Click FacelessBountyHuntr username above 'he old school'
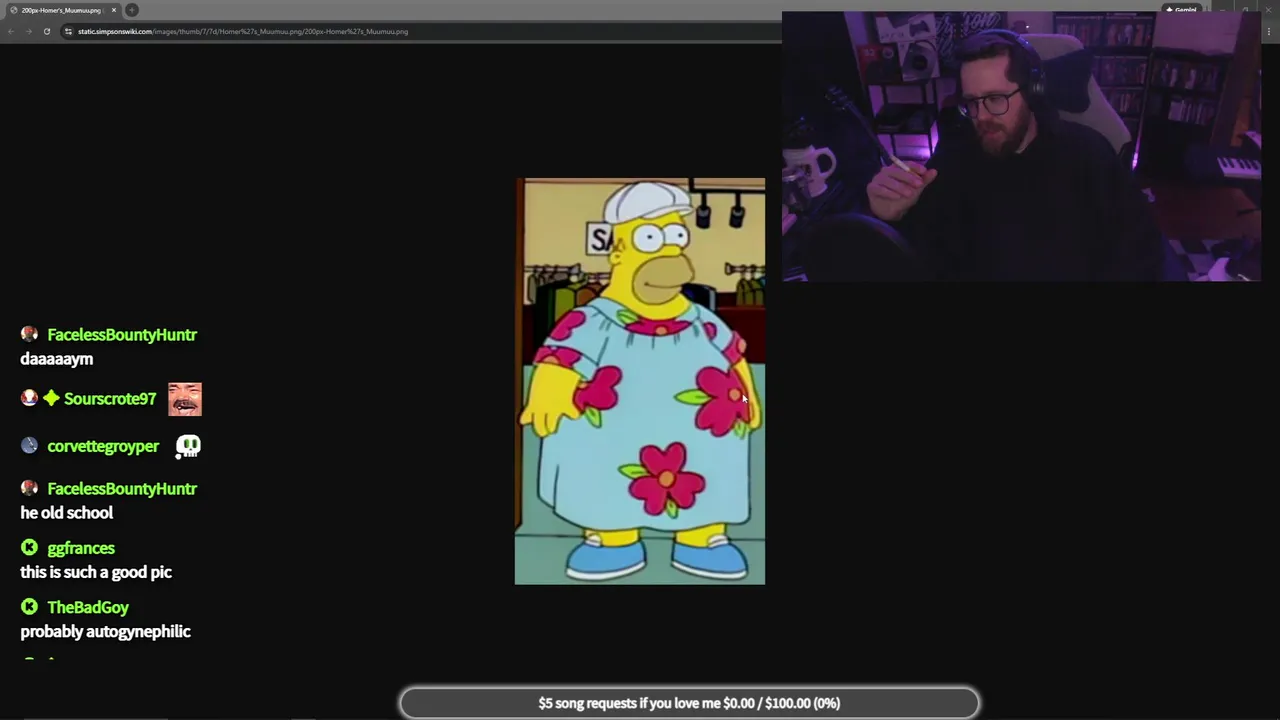Image resolution: width=1280 pixels, height=720 pixels. point(122,489)
